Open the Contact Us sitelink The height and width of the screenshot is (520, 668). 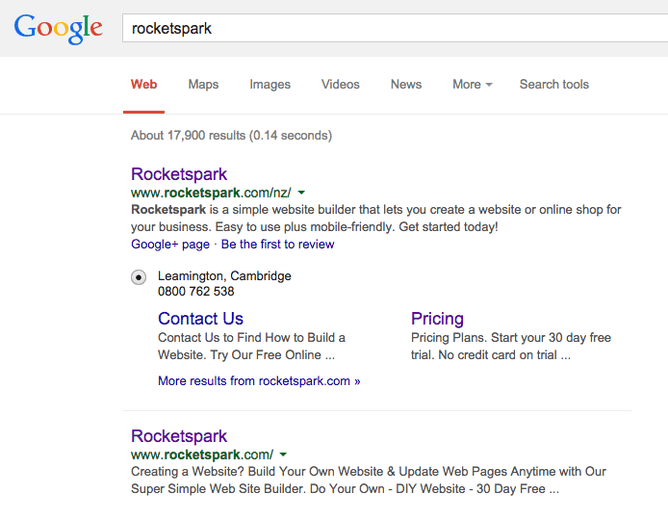pyautogui.click(x=200, y=319)
